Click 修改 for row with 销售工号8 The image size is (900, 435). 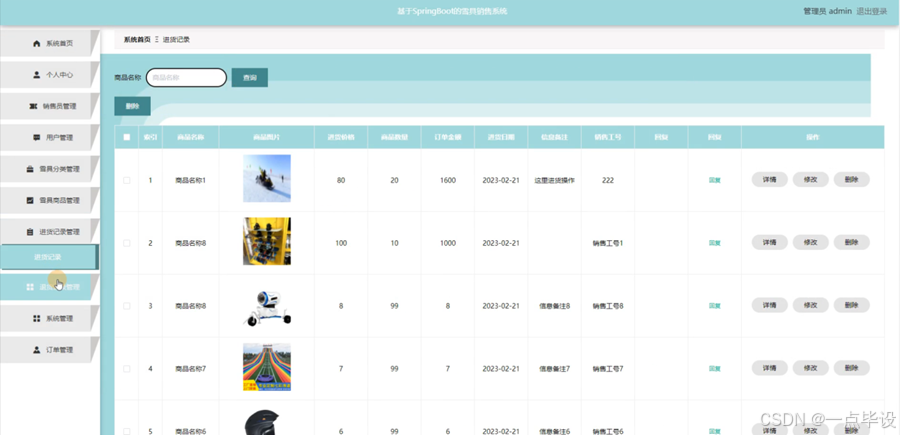[x=810, y=305]
